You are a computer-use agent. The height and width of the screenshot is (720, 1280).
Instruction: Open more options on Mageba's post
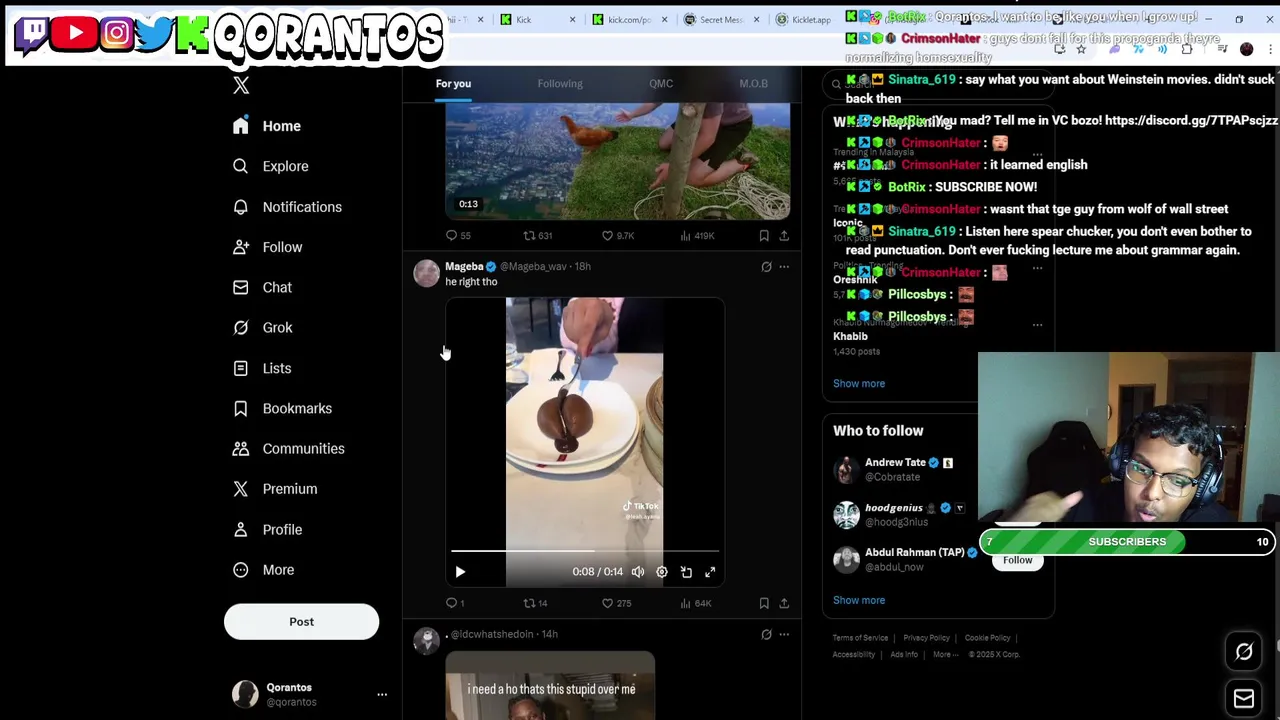point(784,267)
